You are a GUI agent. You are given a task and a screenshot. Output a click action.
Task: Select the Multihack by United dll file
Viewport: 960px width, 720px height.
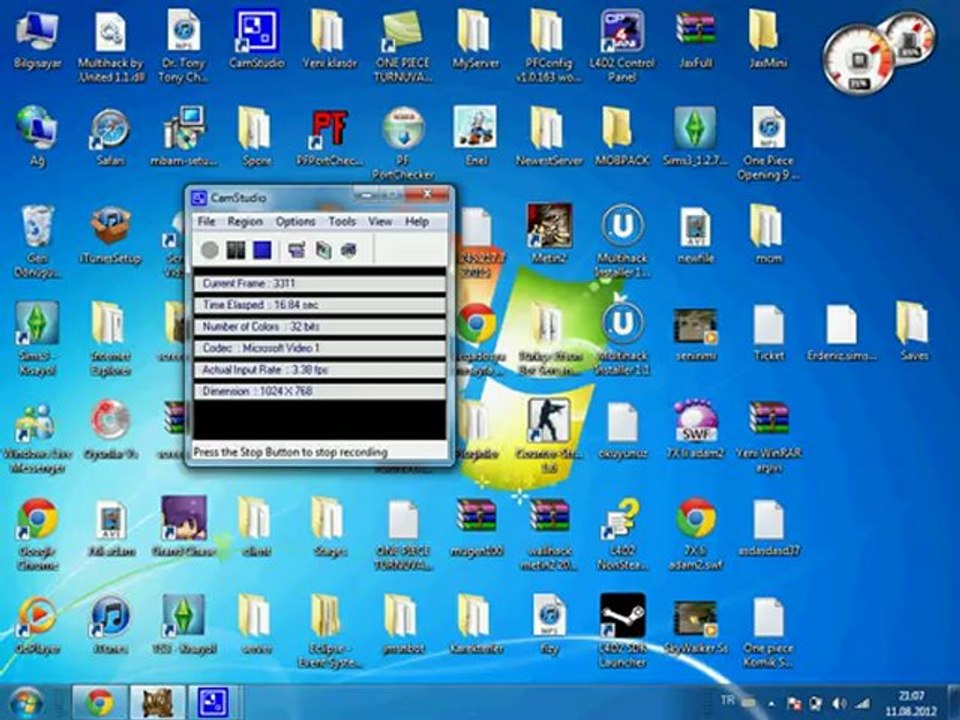[x=110, y=47]
